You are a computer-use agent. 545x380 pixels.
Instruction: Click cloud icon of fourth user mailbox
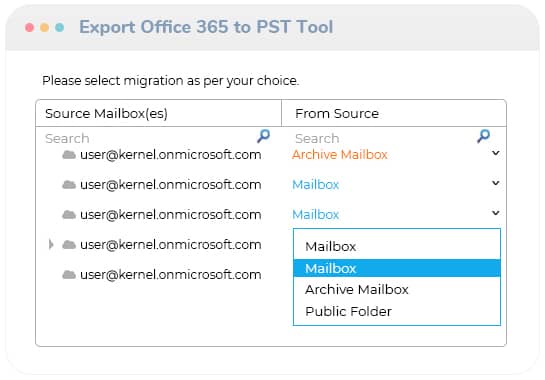pyautogui.click(x=69, y=245)
